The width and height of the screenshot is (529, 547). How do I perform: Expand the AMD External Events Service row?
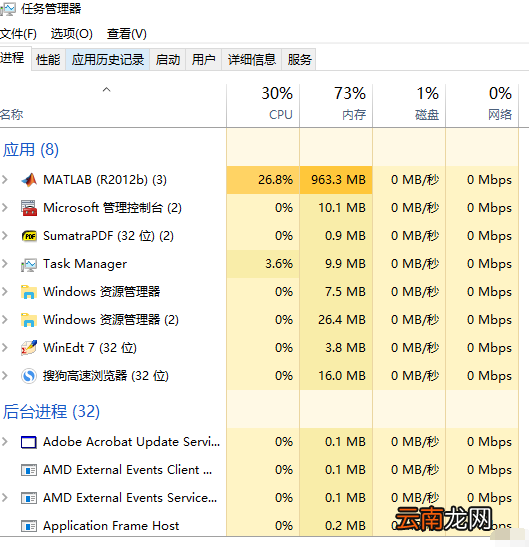coord(5,497)
